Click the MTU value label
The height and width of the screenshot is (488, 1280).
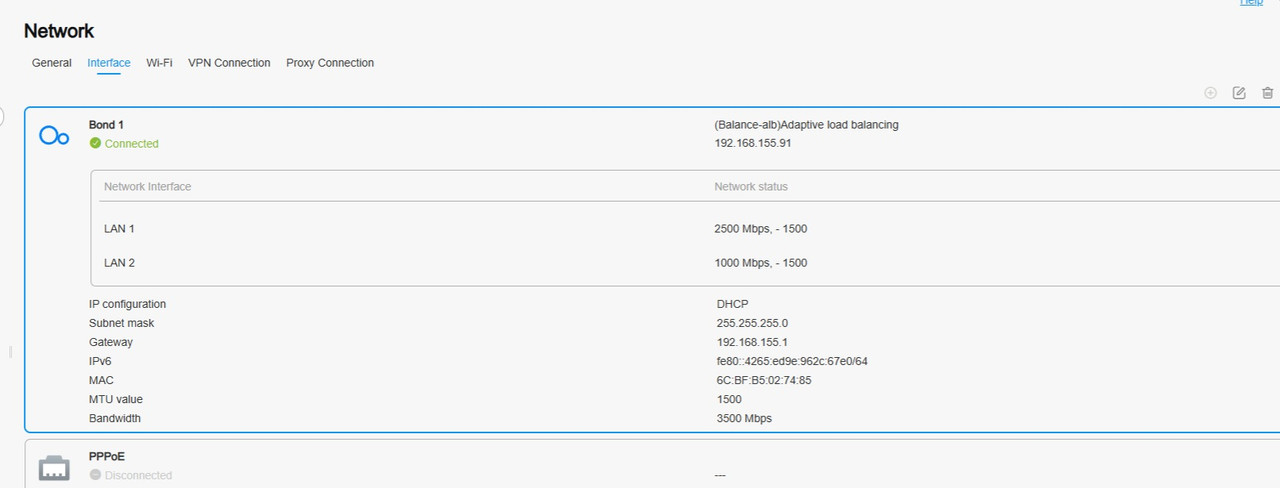(116, 399)
